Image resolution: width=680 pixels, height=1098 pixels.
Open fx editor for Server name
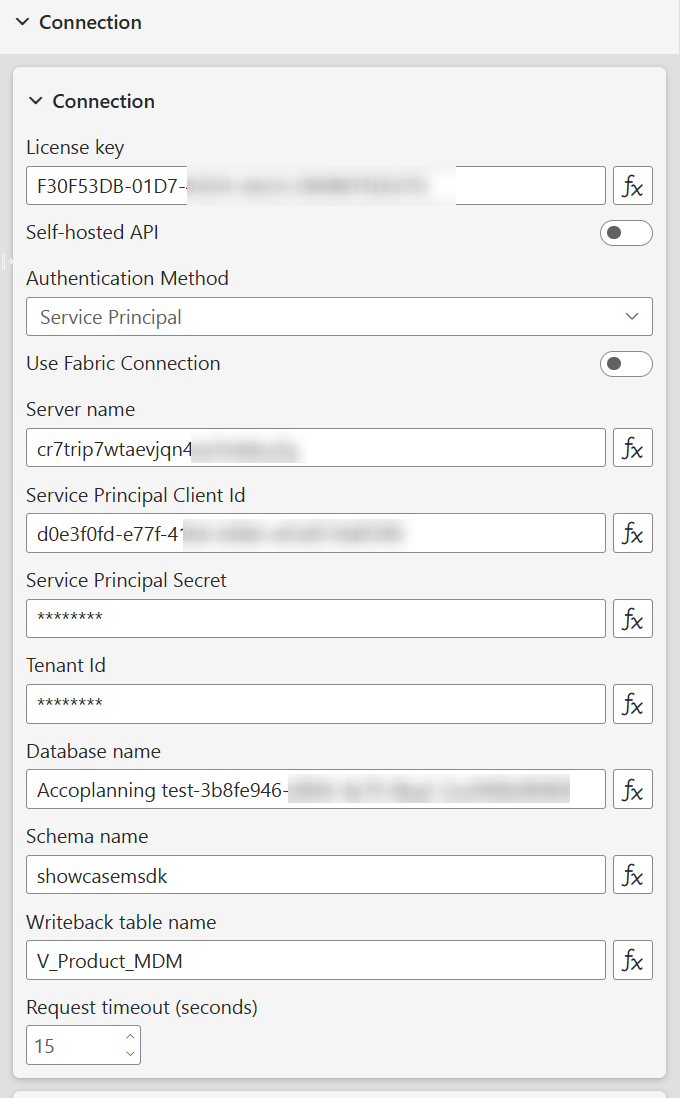click(632, 448)
